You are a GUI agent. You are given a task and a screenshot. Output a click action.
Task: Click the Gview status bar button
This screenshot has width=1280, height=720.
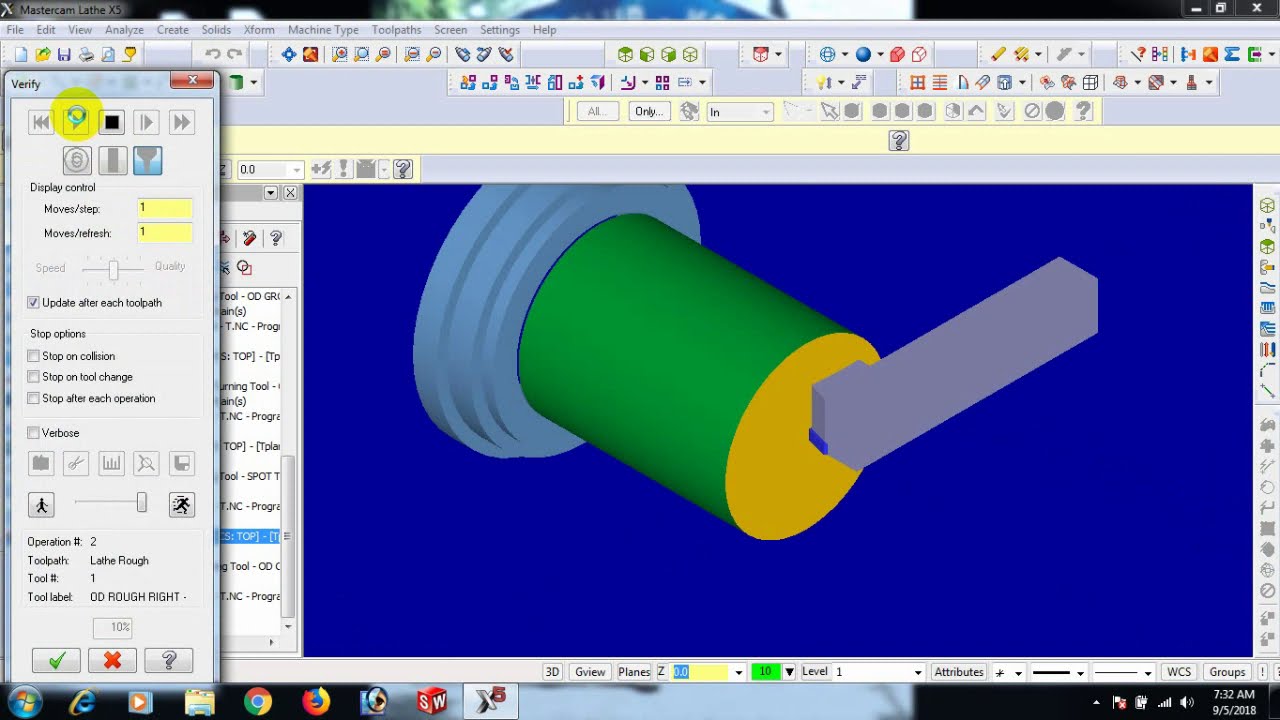[x=590, y=672]
